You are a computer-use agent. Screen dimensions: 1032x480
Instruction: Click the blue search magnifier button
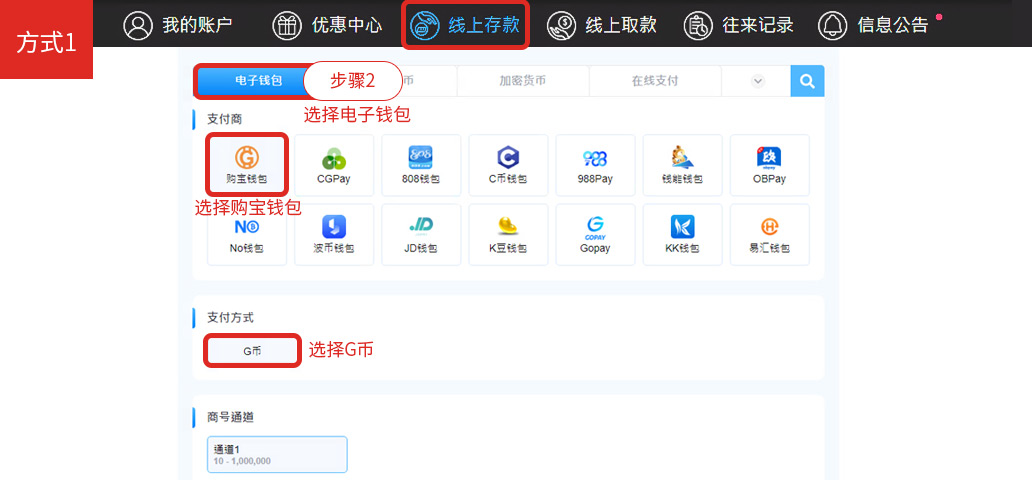pos(806,81)
